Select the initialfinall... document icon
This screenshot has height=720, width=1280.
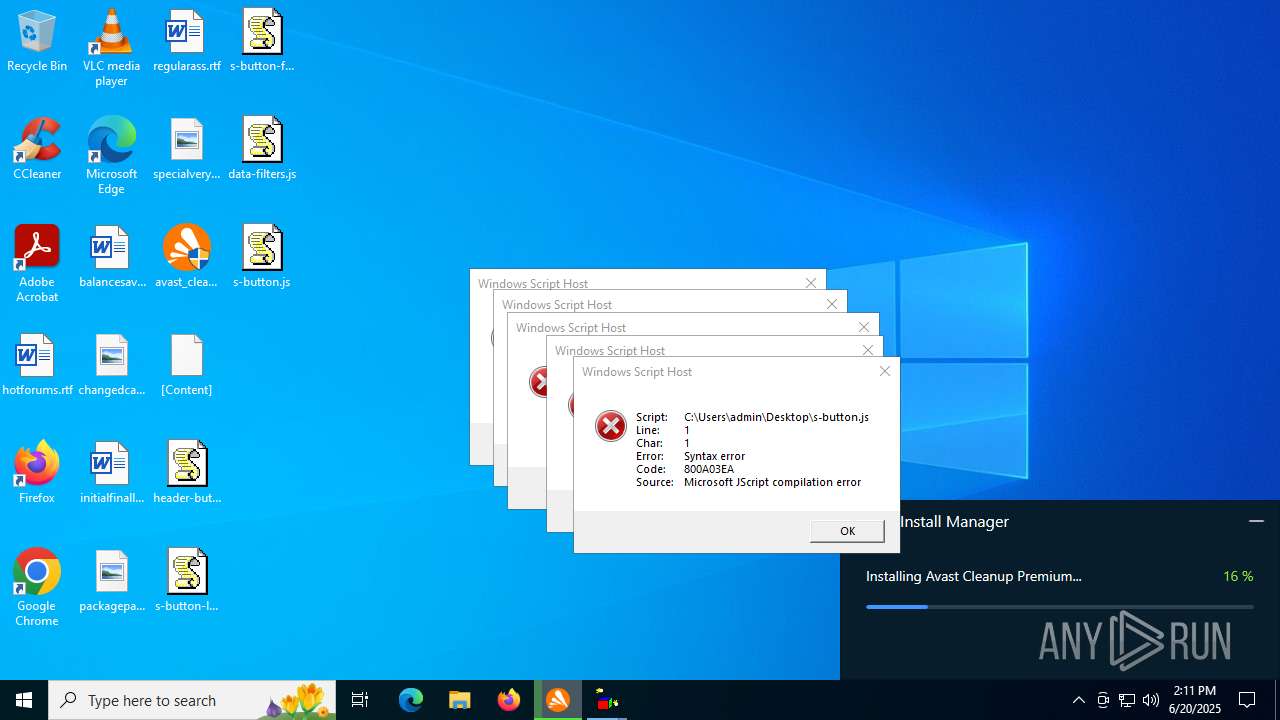[111, 474]
